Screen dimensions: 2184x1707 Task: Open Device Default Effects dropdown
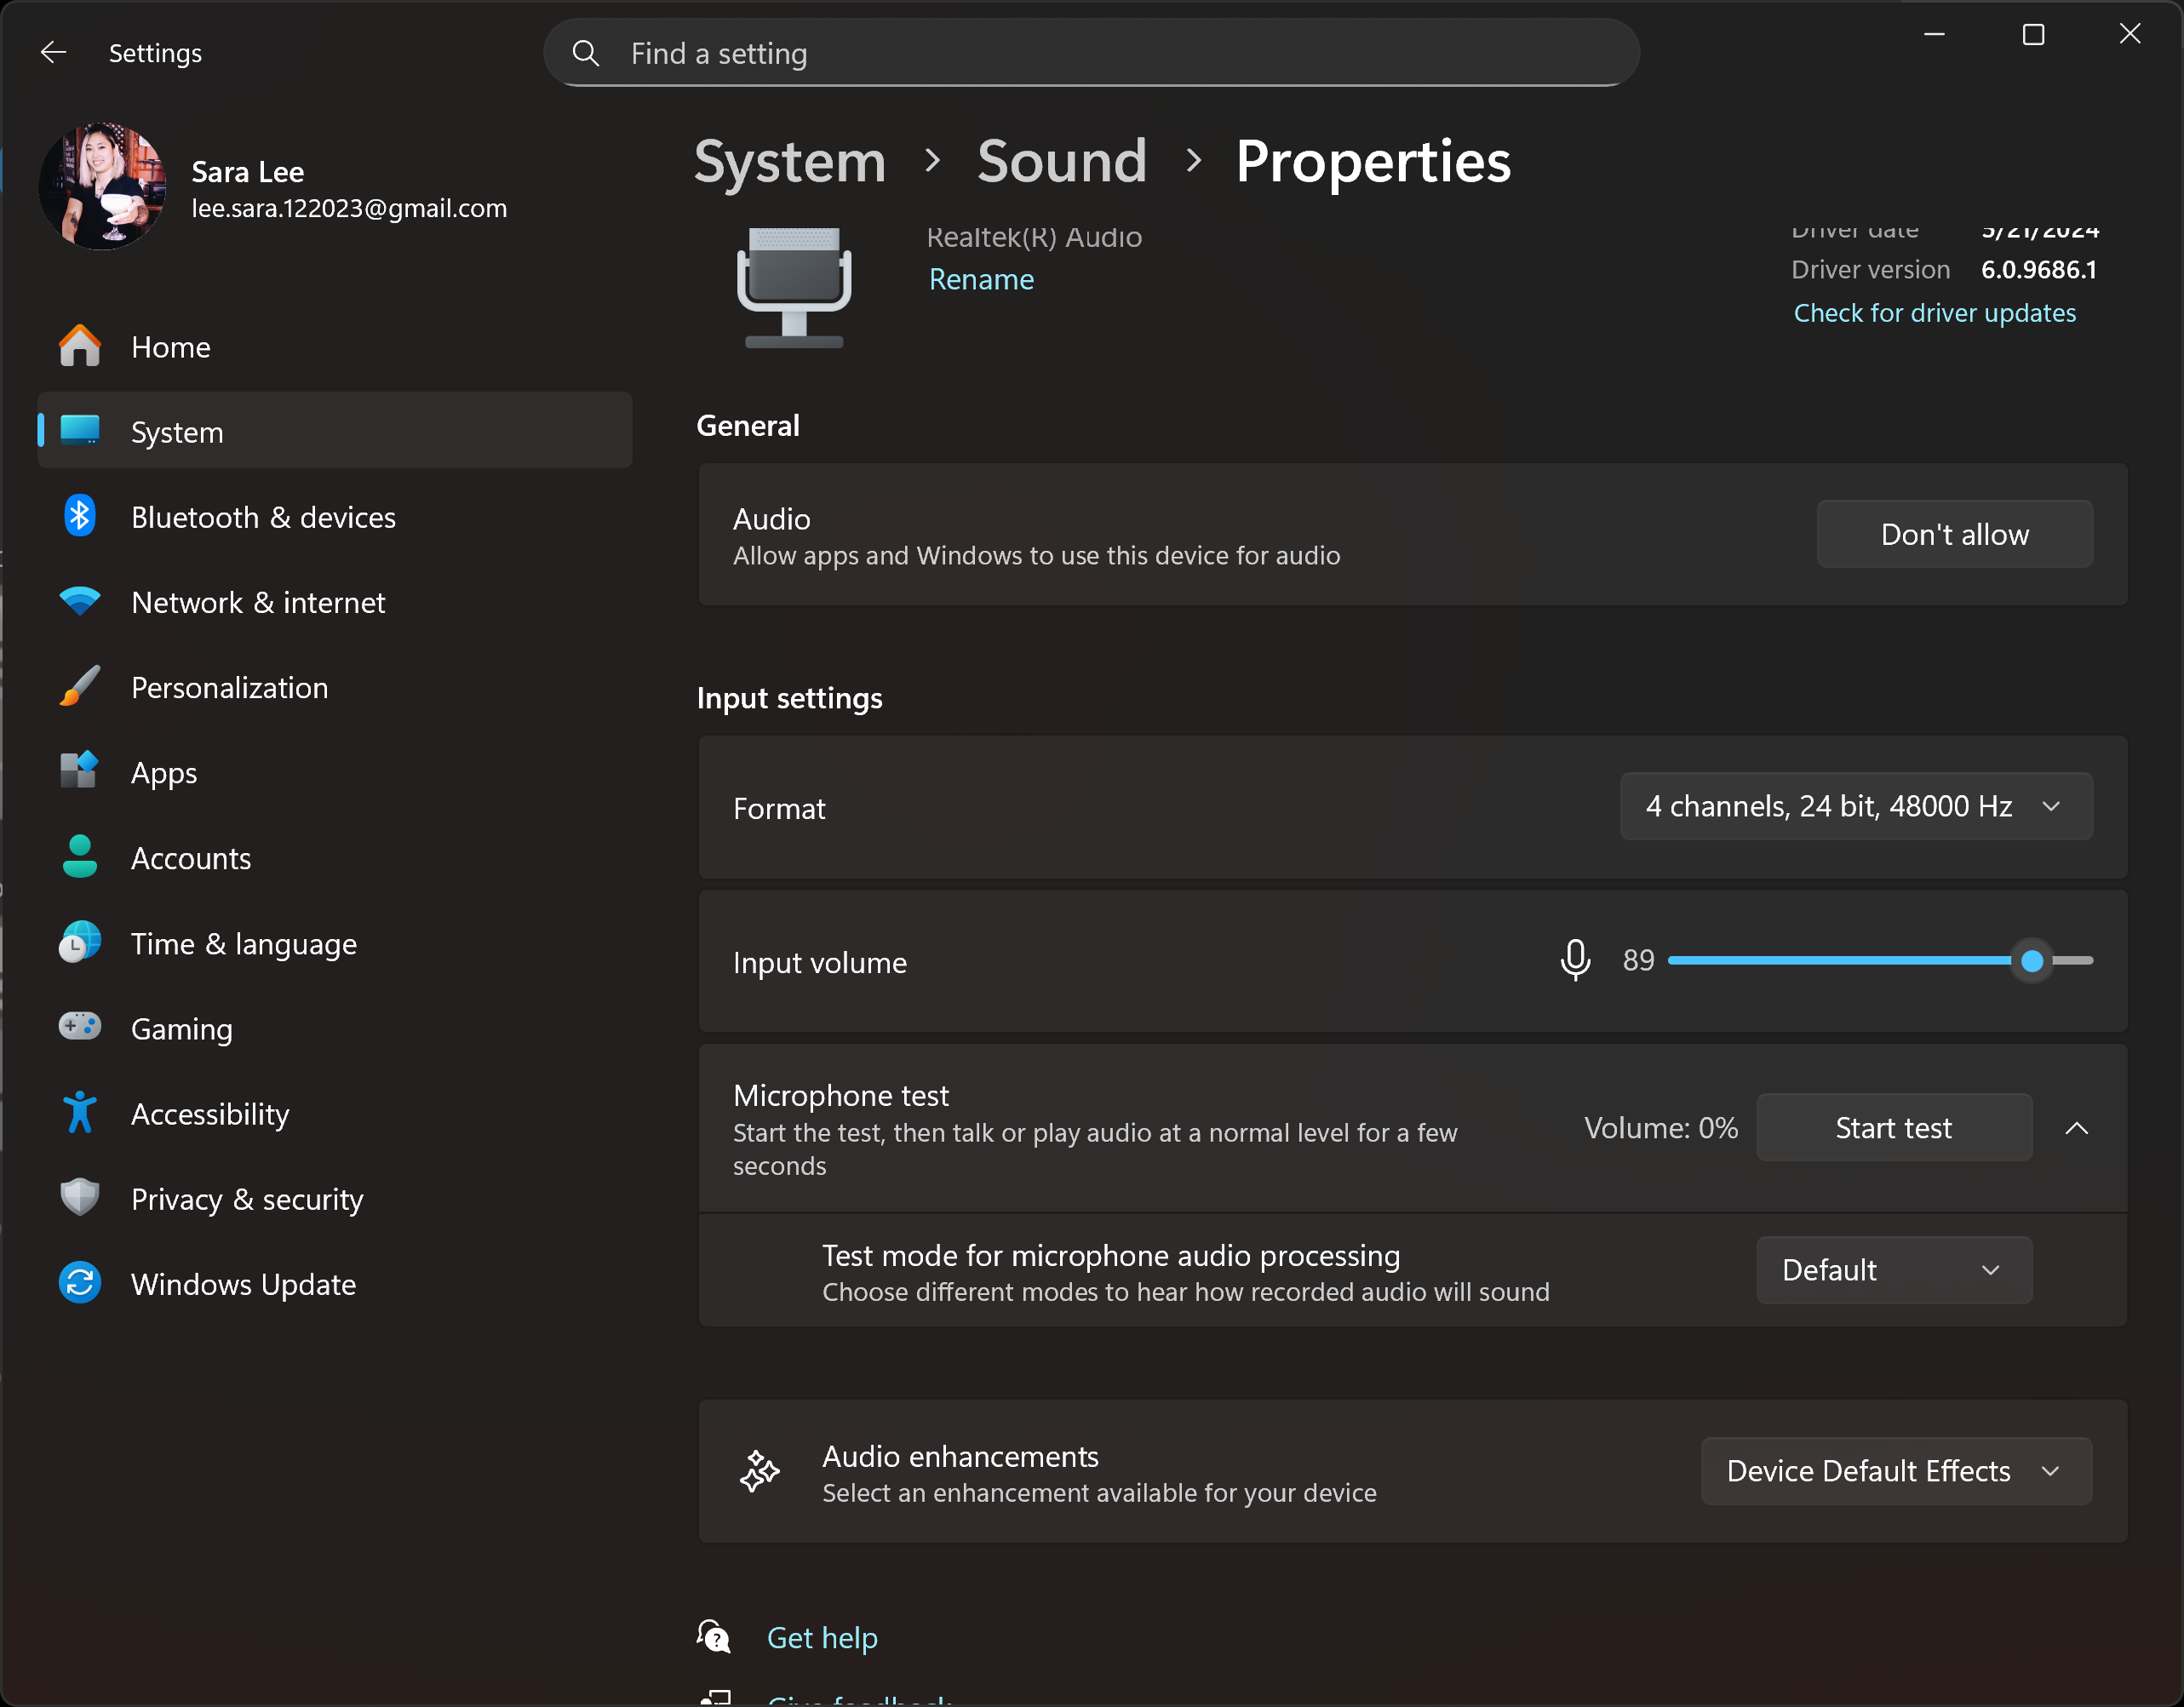tap(1895, 1471)
